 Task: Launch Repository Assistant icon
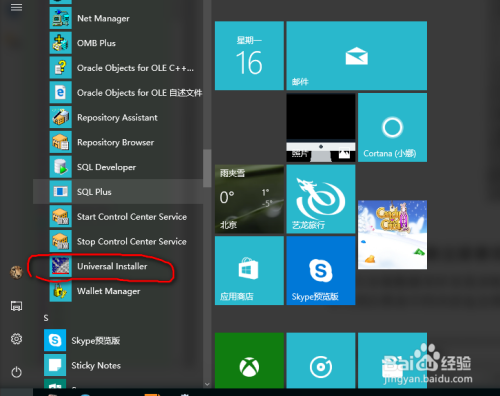click(61, 117)
